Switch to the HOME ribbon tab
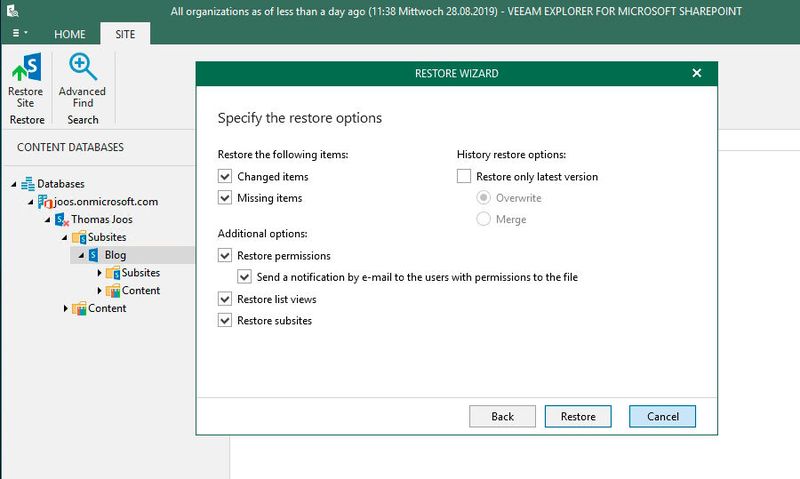This screenshot has height=479, width=800. (70, 34)
